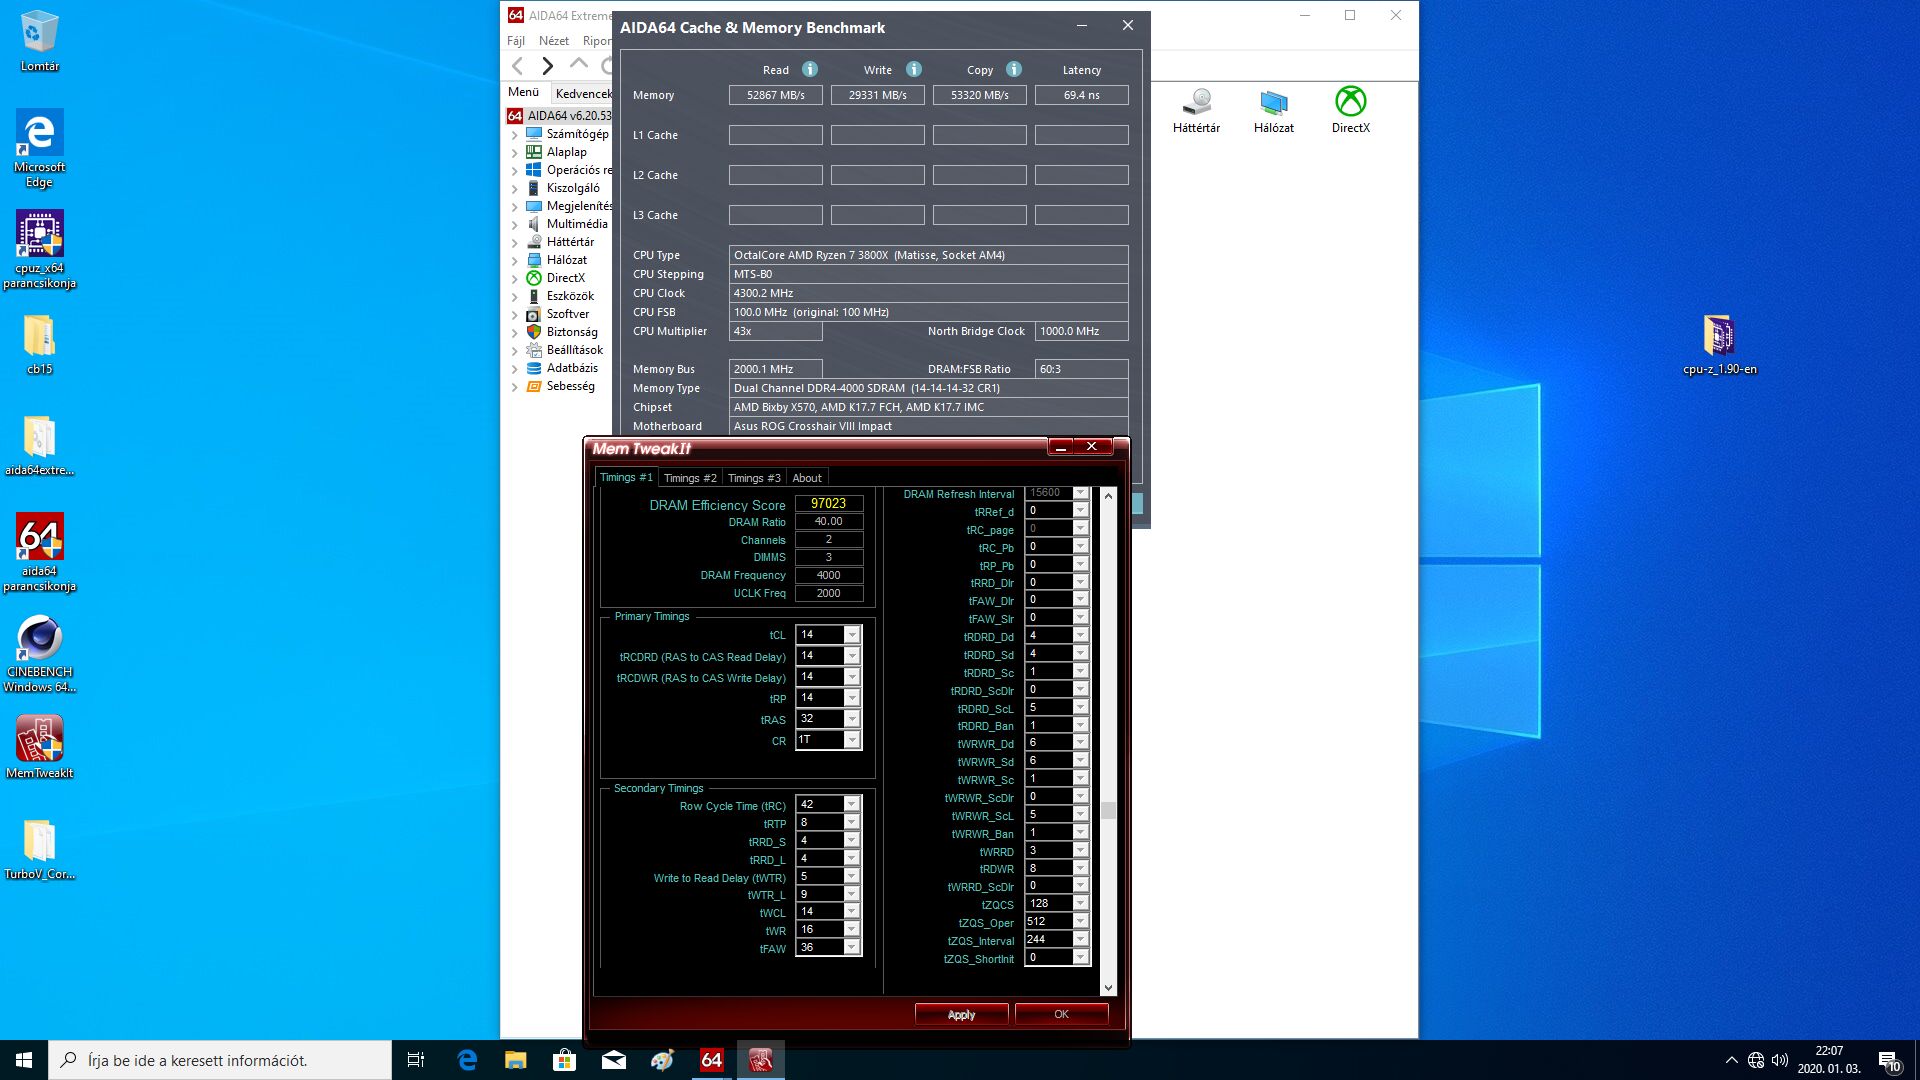Click AIDA64 back navigation arrow
Image resolution: width=1920 pixels, height=1080 pixels.
coord(517,66)
